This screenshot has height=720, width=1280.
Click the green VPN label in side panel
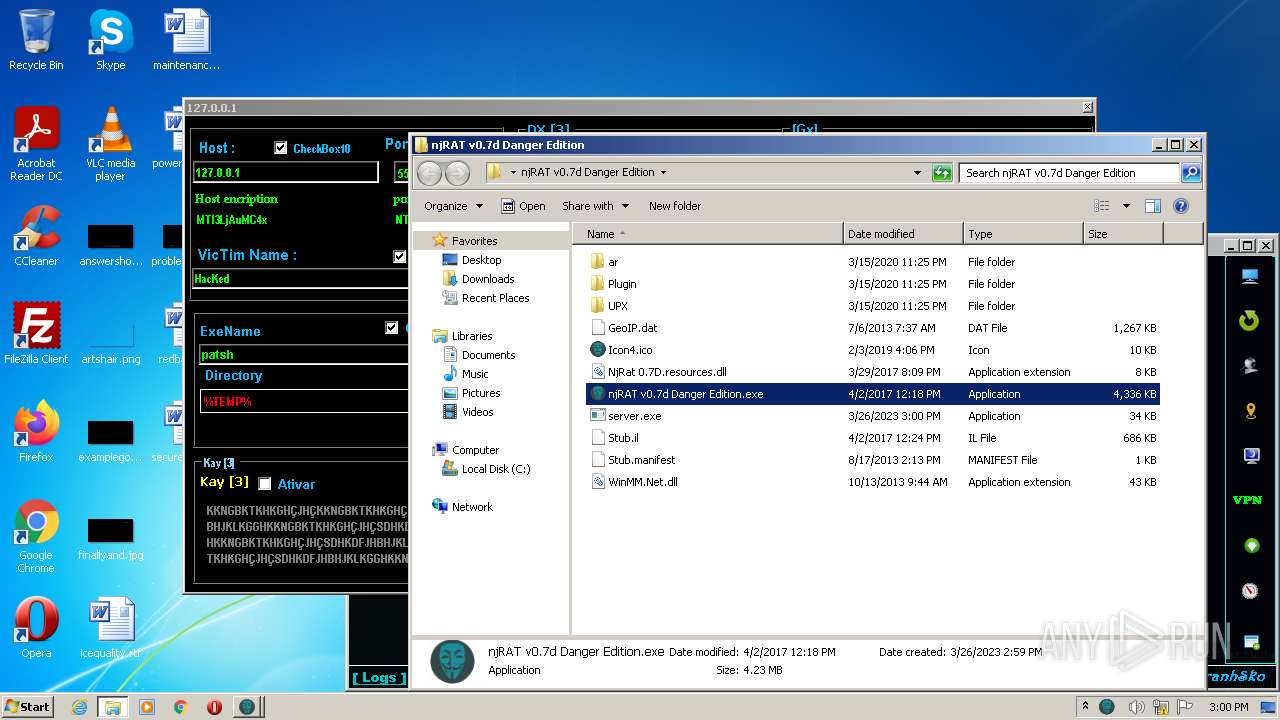[x=1248, y=500]
